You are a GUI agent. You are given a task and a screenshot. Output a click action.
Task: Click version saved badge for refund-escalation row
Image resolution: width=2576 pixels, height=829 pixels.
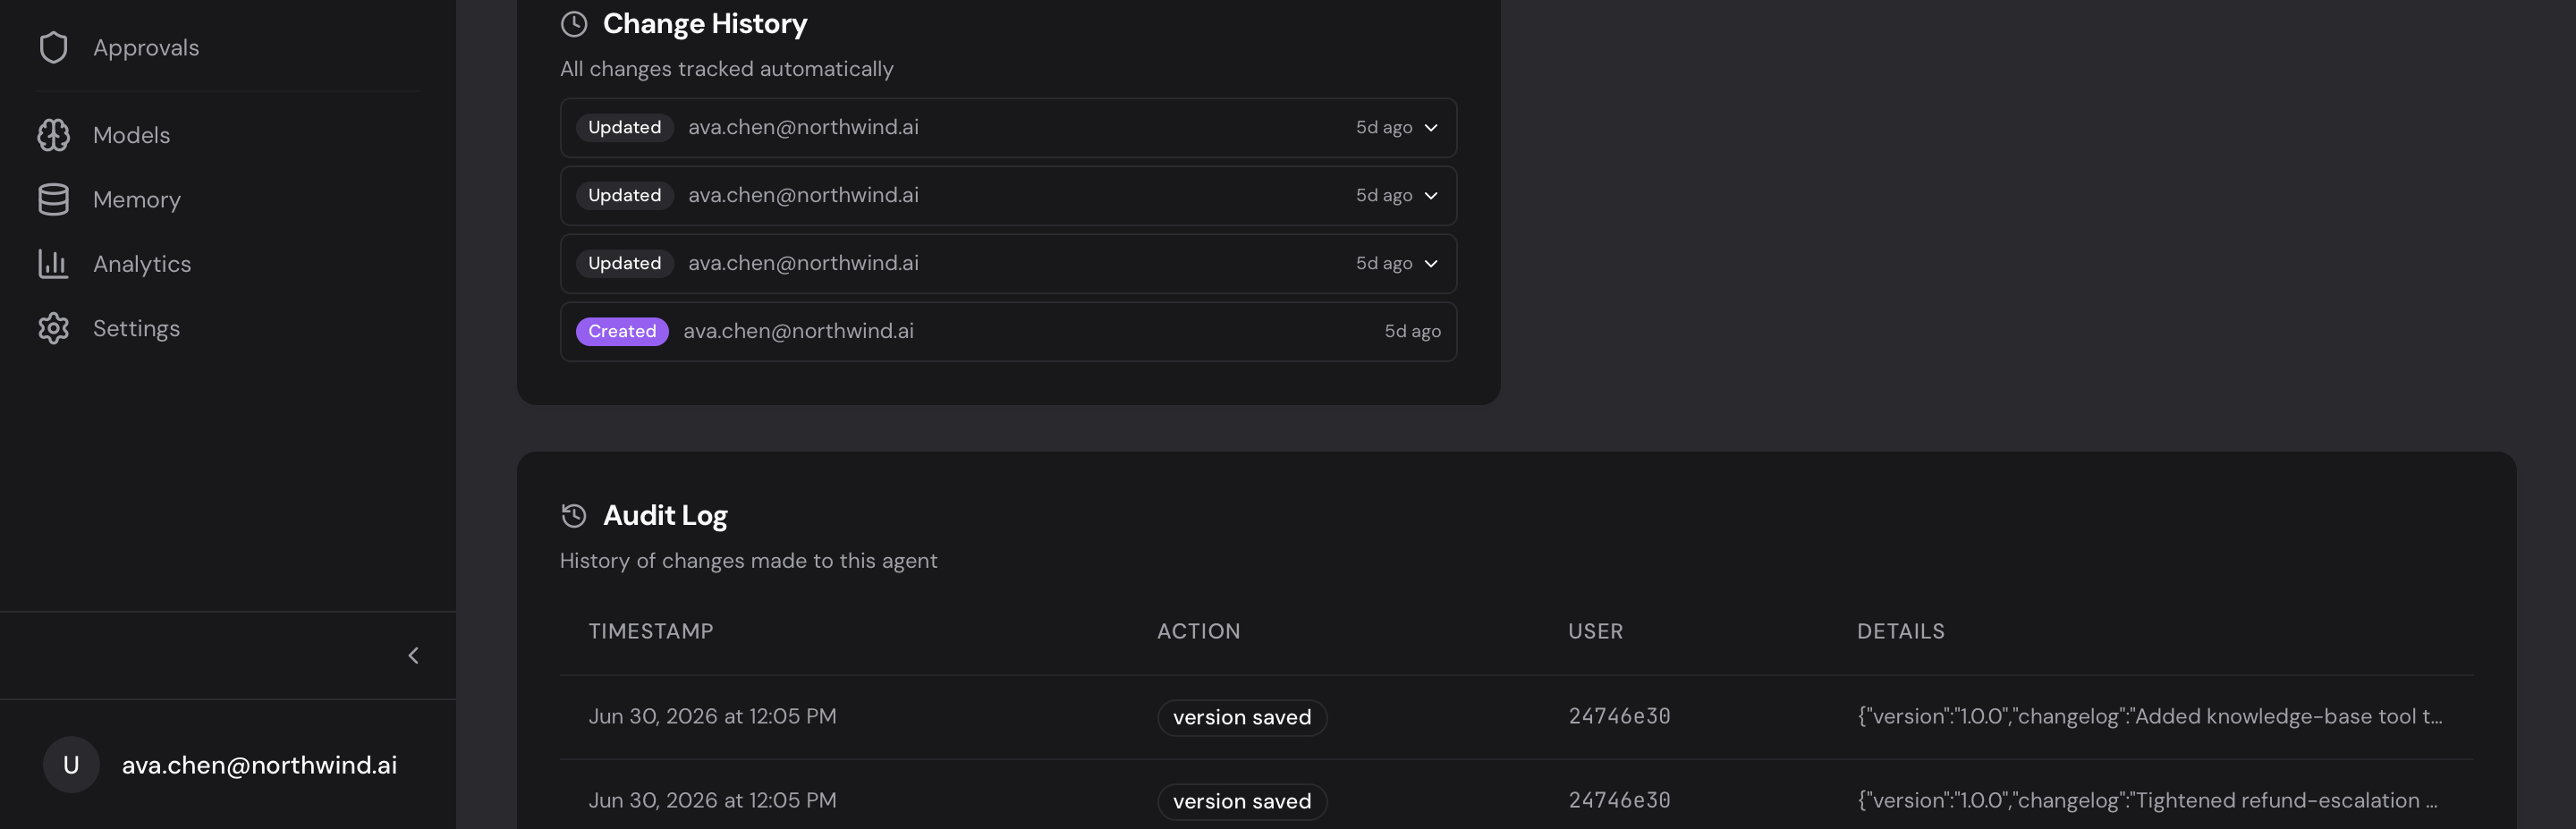[x=1242, y=801]
